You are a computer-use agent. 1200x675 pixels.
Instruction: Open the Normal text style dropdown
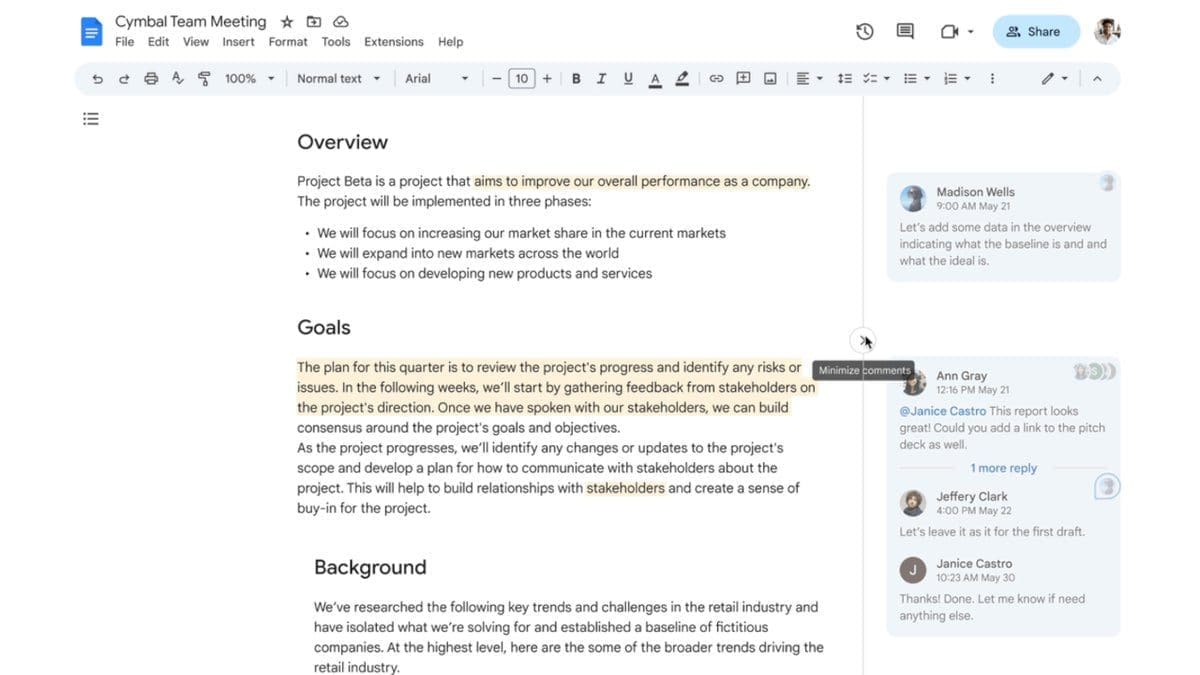(x=338, y=78)
